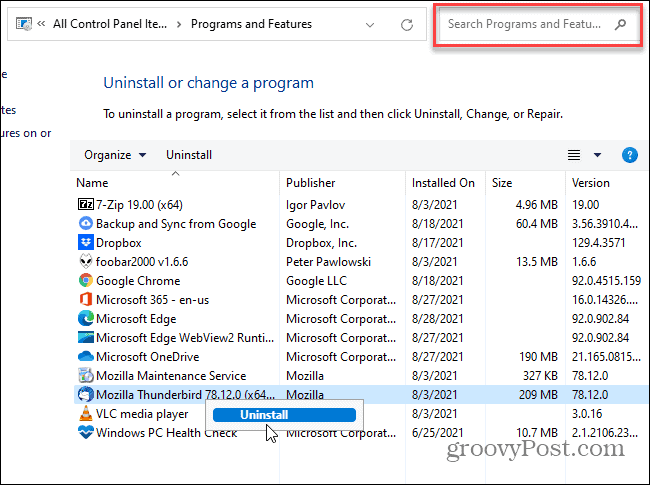Select the Google Chrome entry
The height and width of the screenshot is (485, 650).
(x=138, y=281)
